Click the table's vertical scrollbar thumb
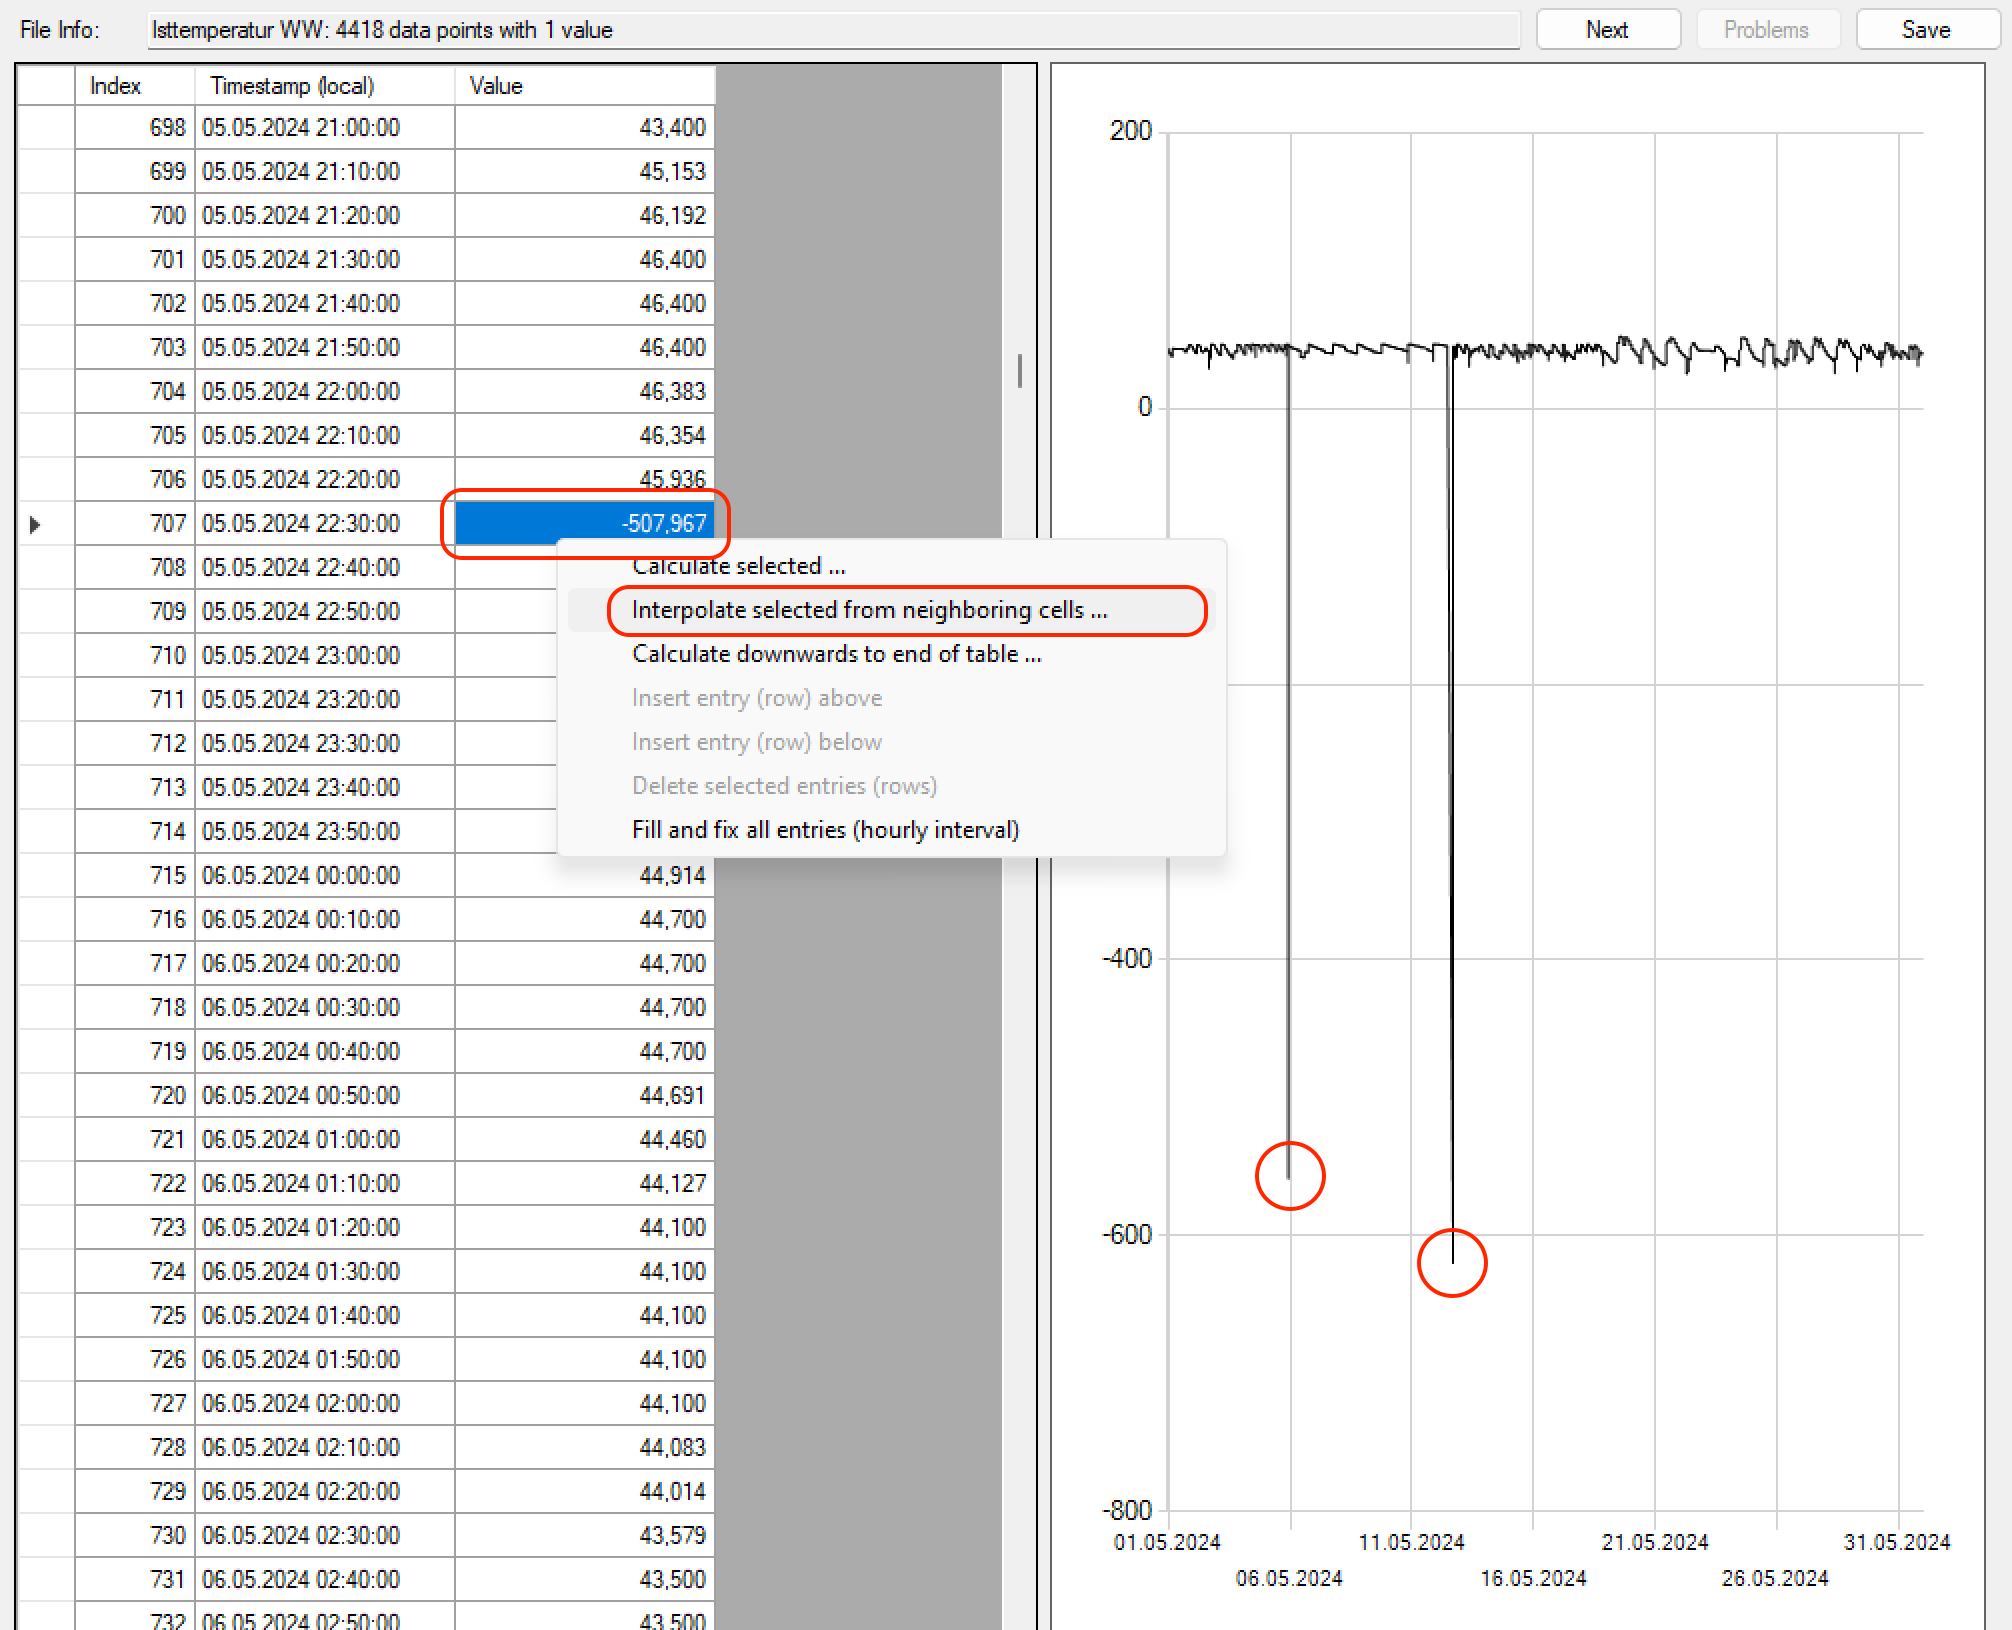This screenshot has width=2012, height=1630. pos(1019,370)
